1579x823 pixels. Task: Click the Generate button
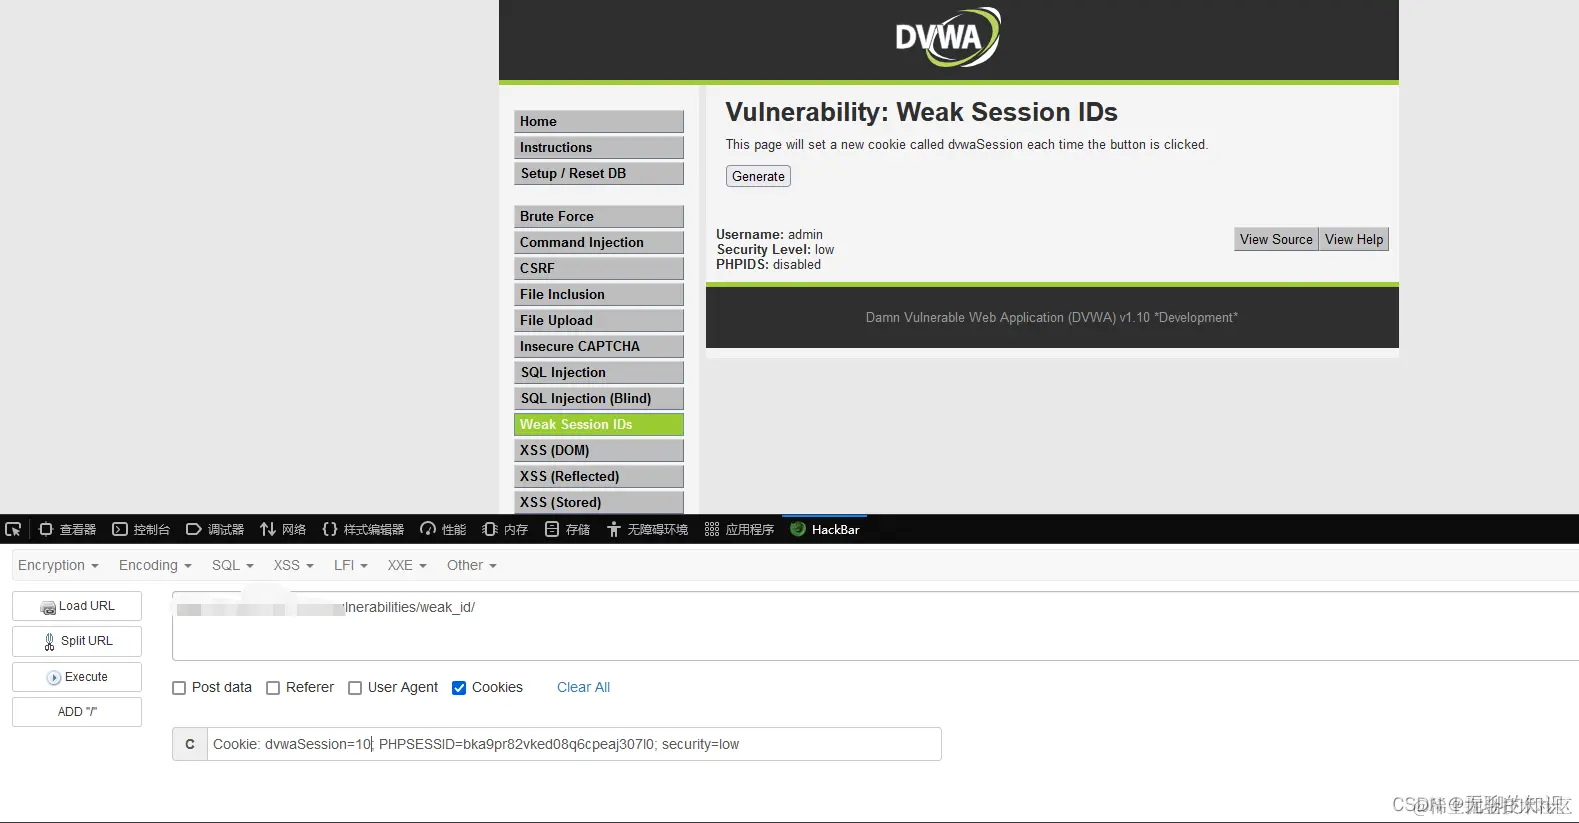[x=758, y=176]
